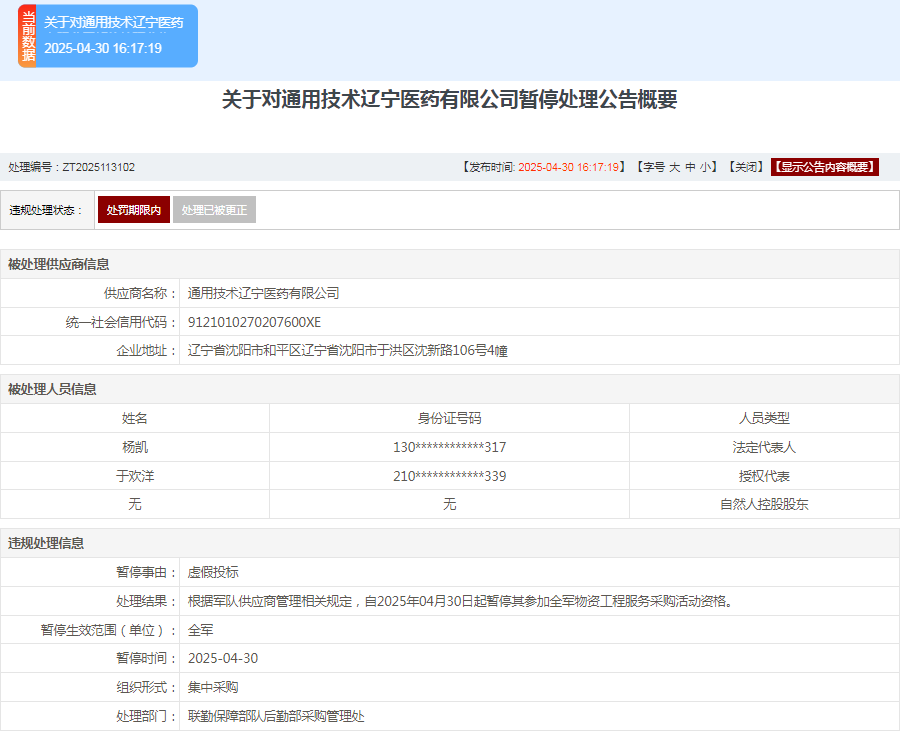Click the 授权代表 cell
The width and height of the screenshot is (902, 731).
764,476
